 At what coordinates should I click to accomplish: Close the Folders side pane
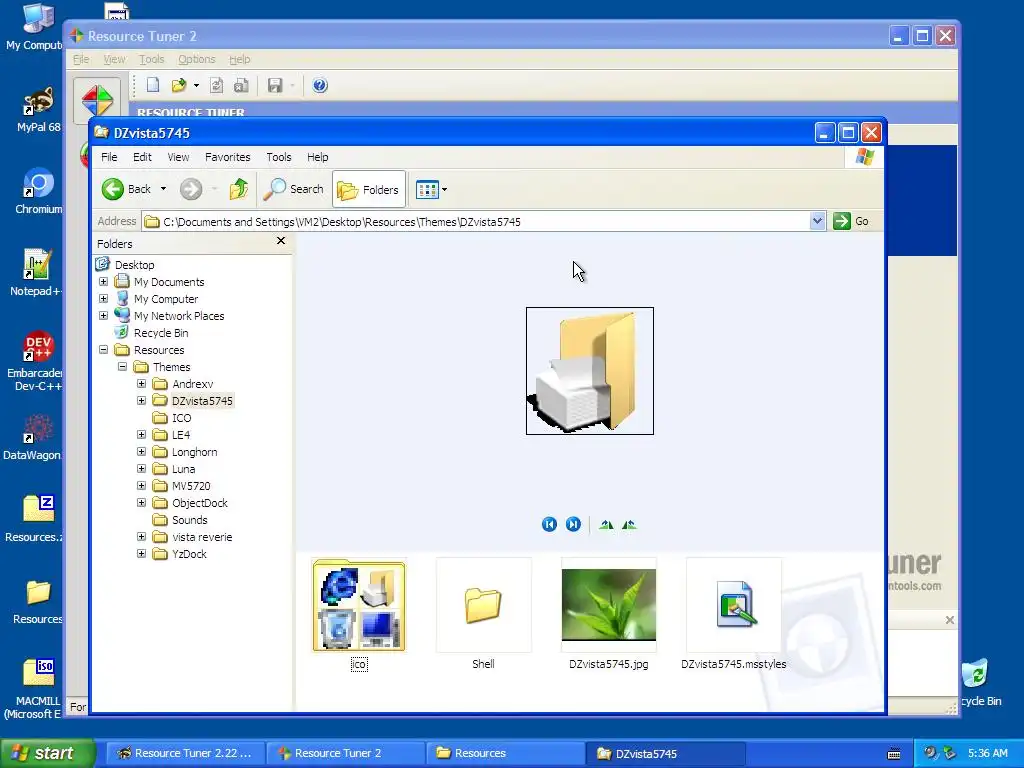[x=281, y=241]
